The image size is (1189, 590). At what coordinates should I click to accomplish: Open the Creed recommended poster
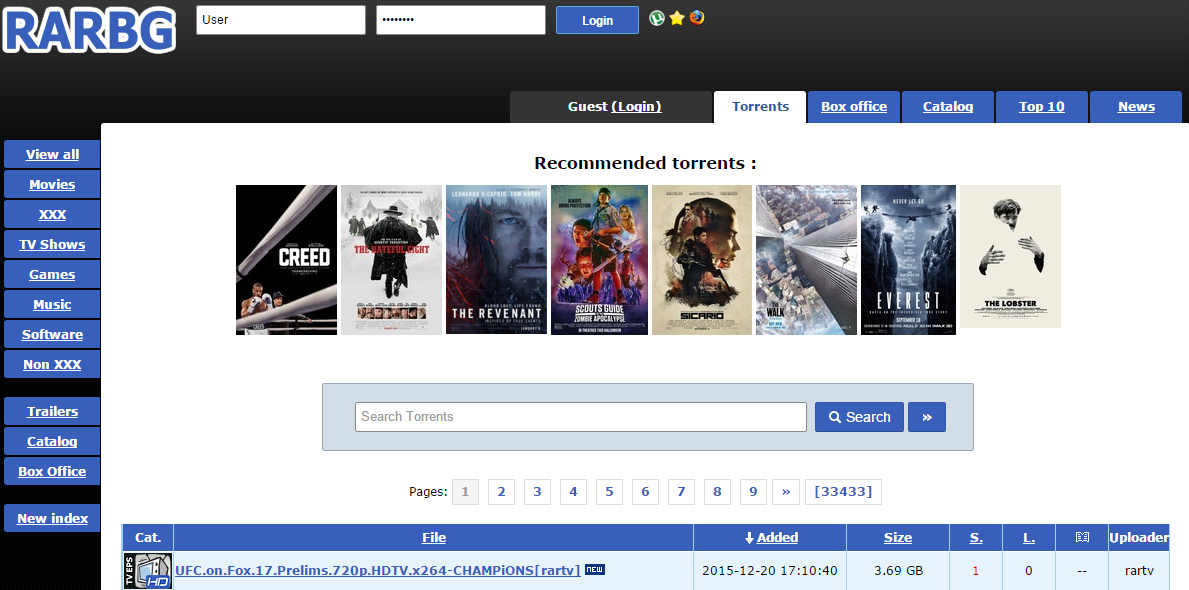(x=287, y=259)
